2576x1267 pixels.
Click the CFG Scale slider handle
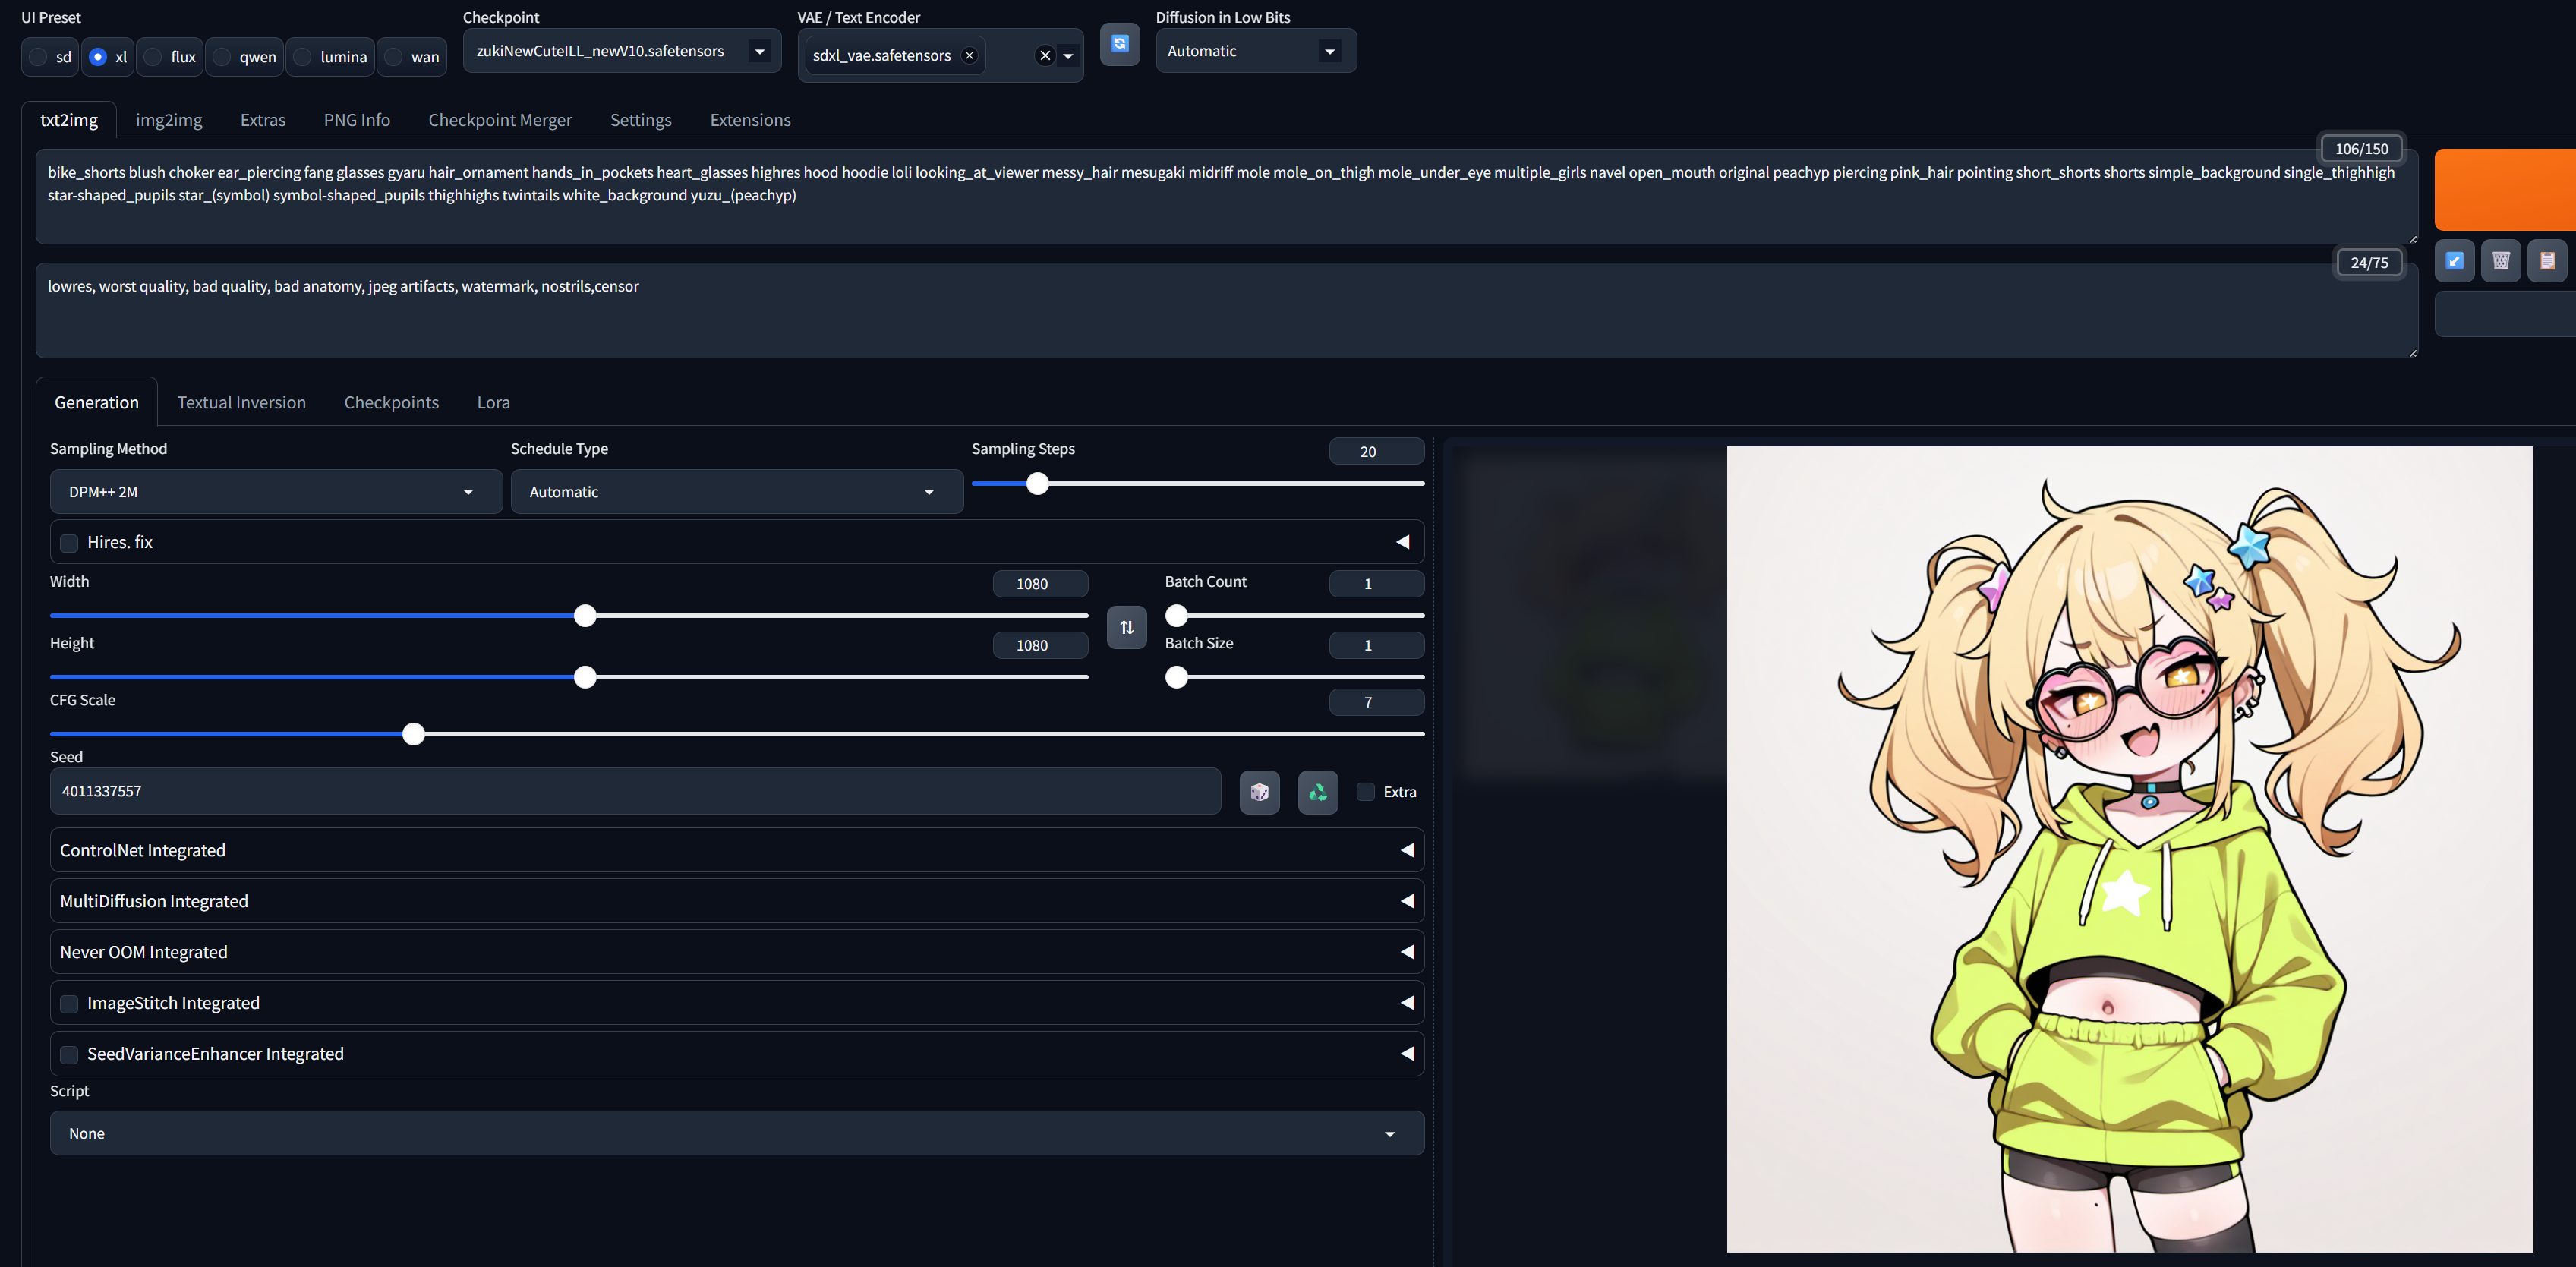[413, 735]
